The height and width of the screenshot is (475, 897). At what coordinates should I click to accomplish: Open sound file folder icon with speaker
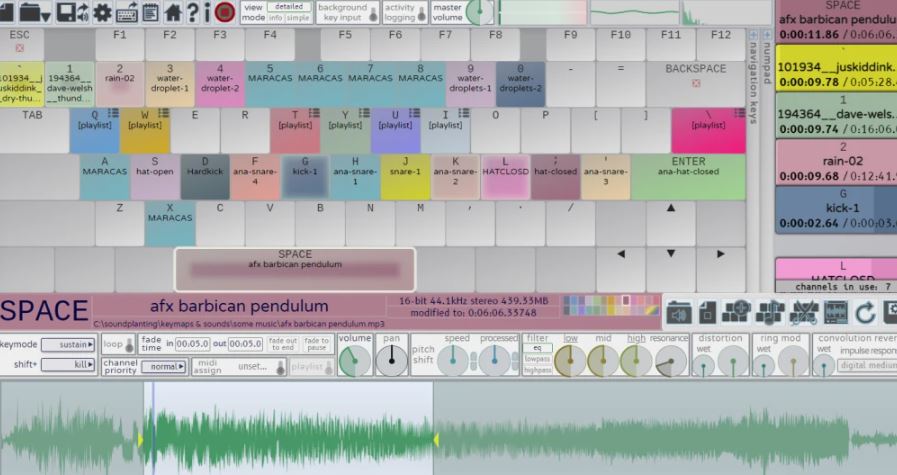[679, 314]
